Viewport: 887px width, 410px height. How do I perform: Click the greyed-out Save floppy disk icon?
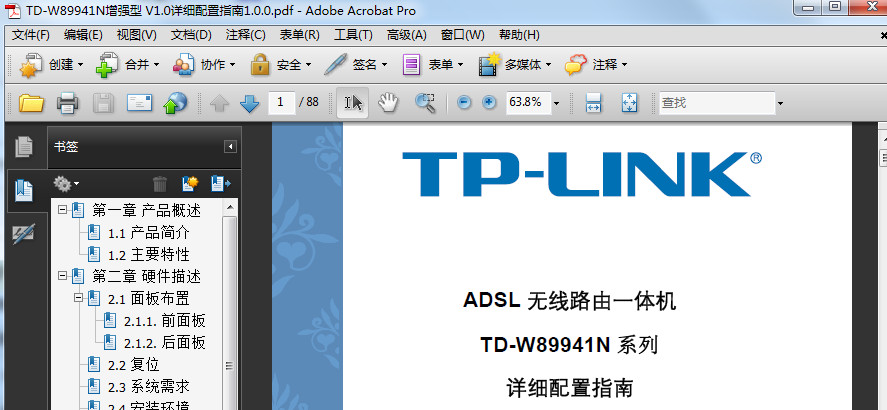pos(103,102)
